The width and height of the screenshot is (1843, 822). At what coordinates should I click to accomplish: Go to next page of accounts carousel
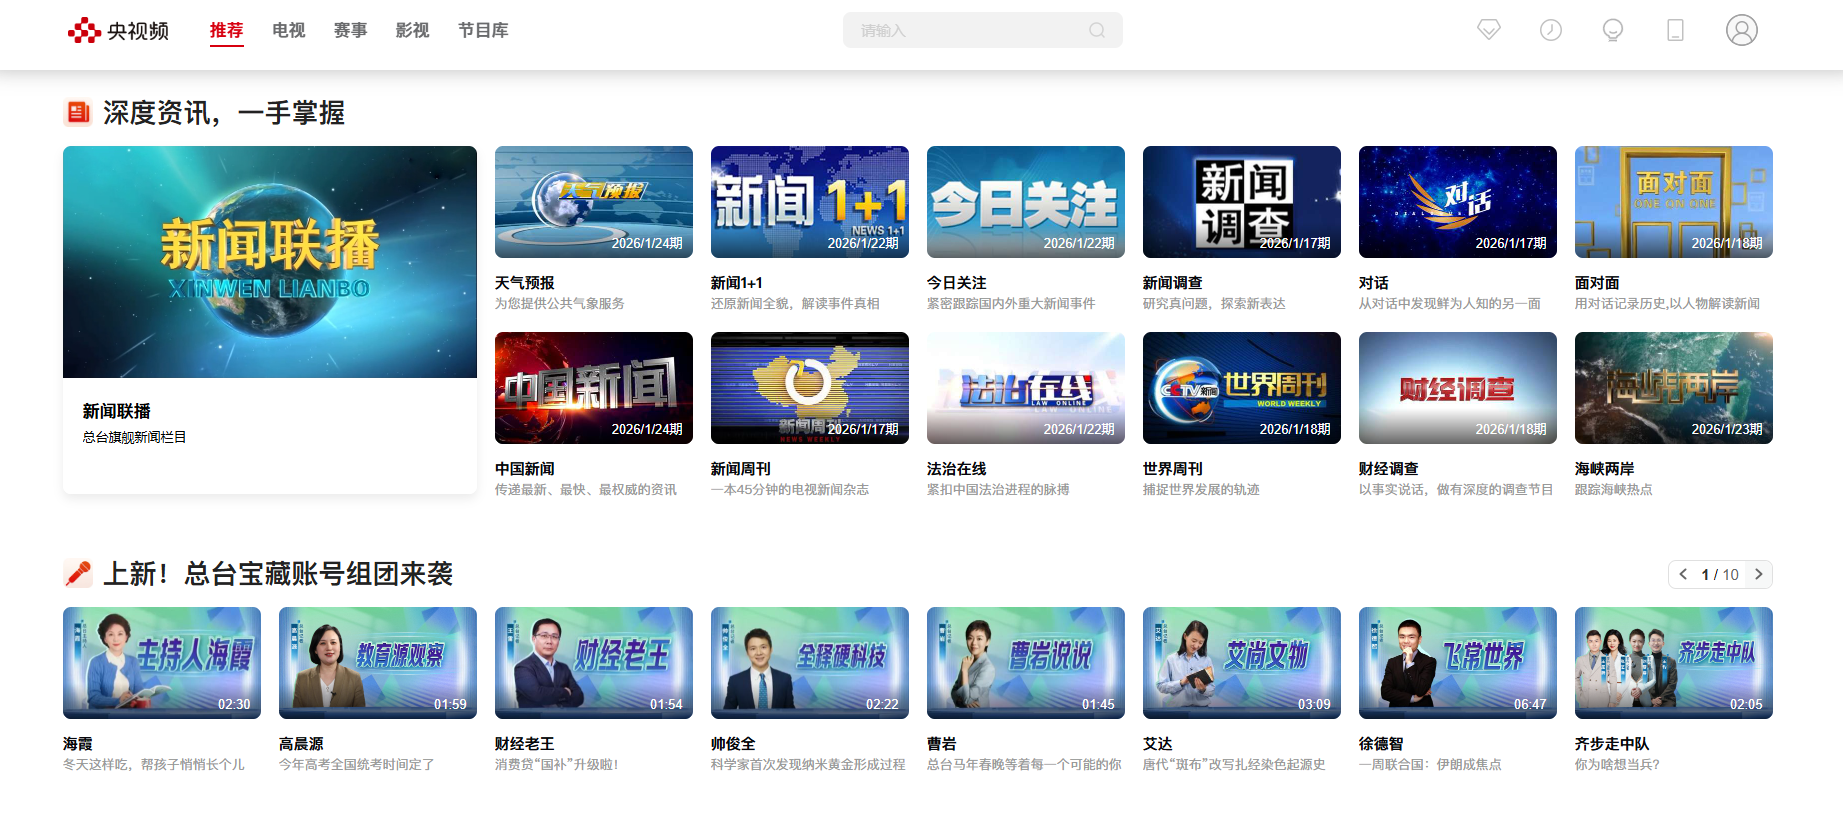(1758, 574)
